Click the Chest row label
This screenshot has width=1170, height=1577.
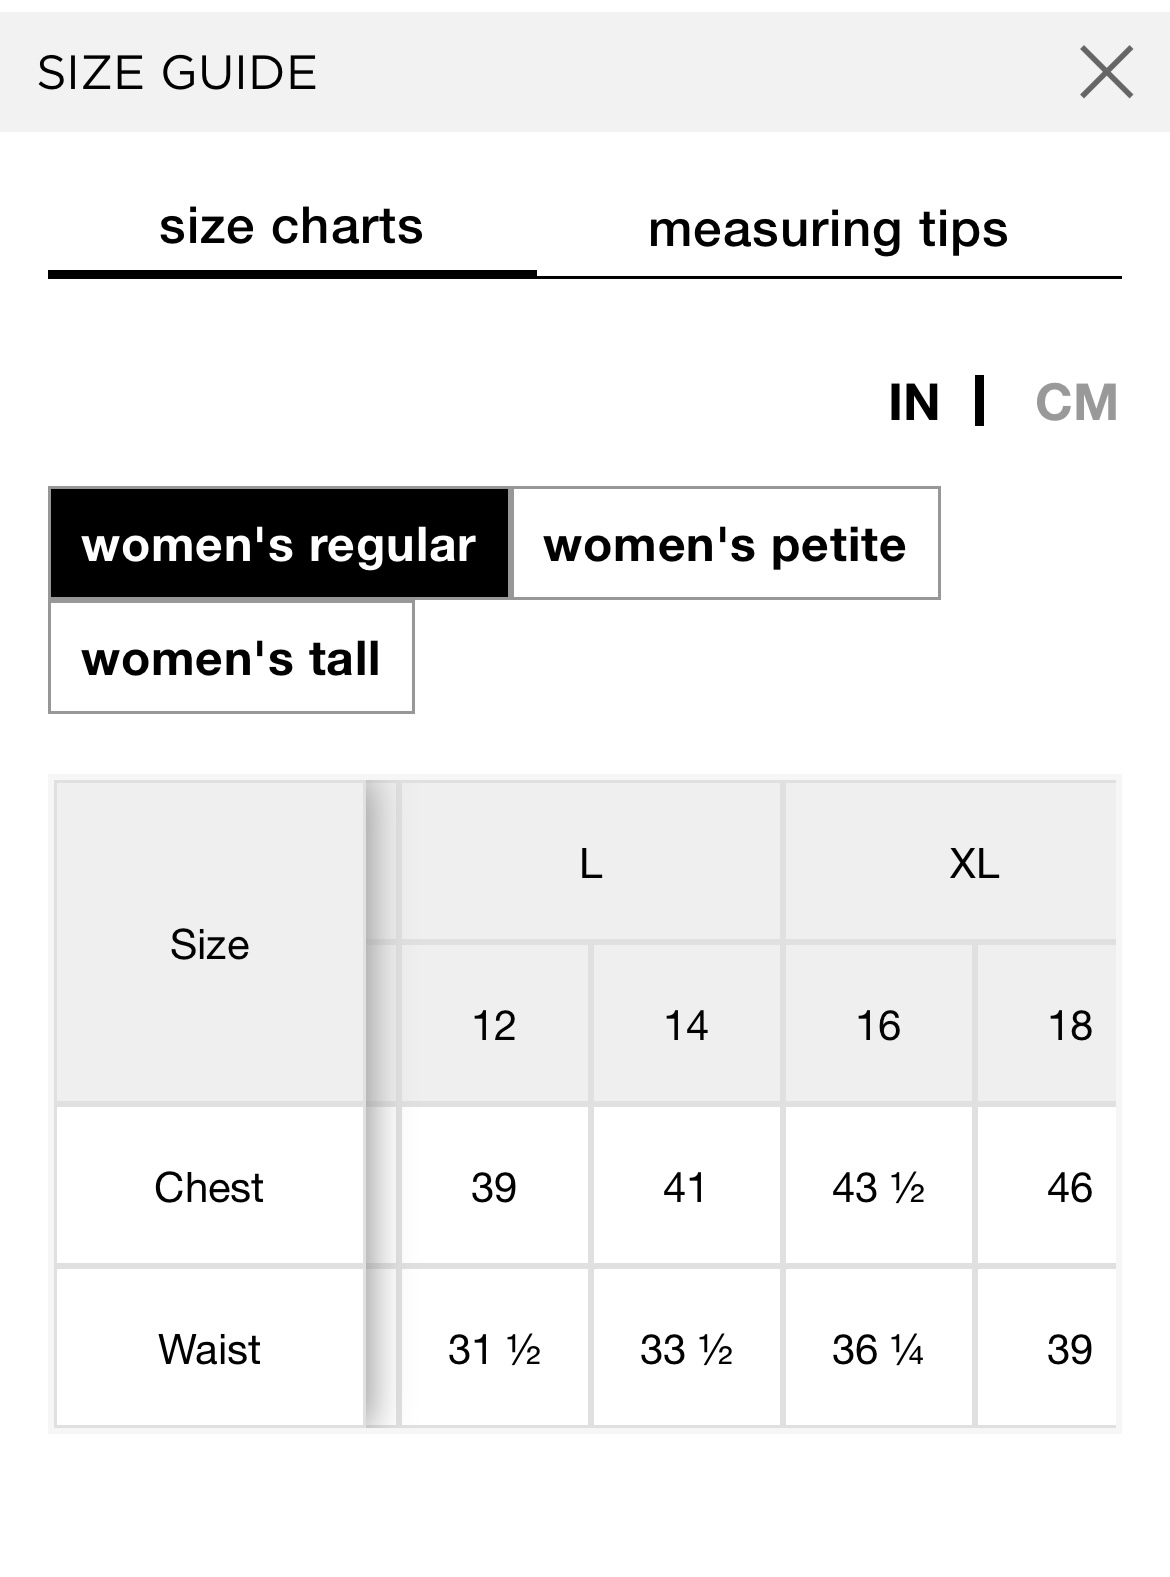pyautogui.click(x=209, y=1186)
